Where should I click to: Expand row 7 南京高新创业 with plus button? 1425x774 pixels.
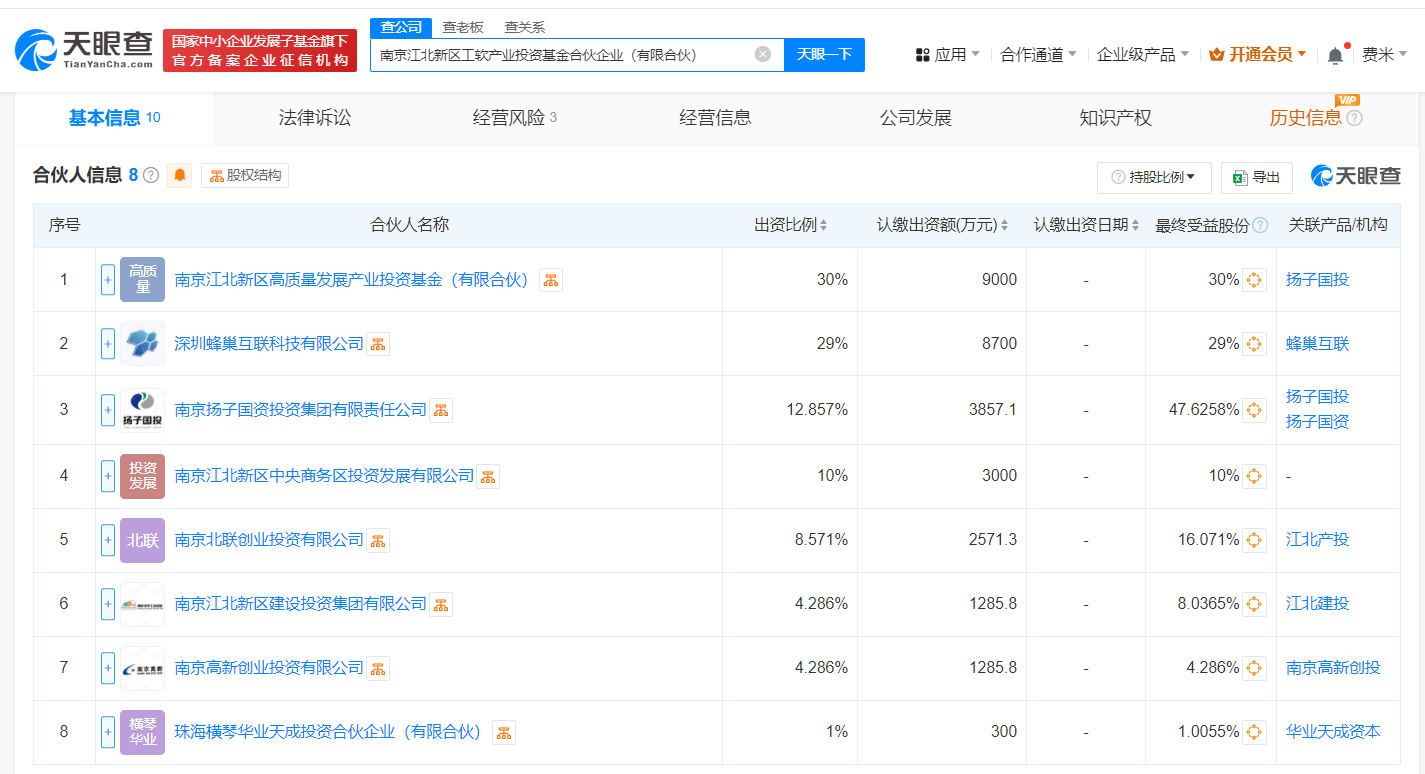108,668
